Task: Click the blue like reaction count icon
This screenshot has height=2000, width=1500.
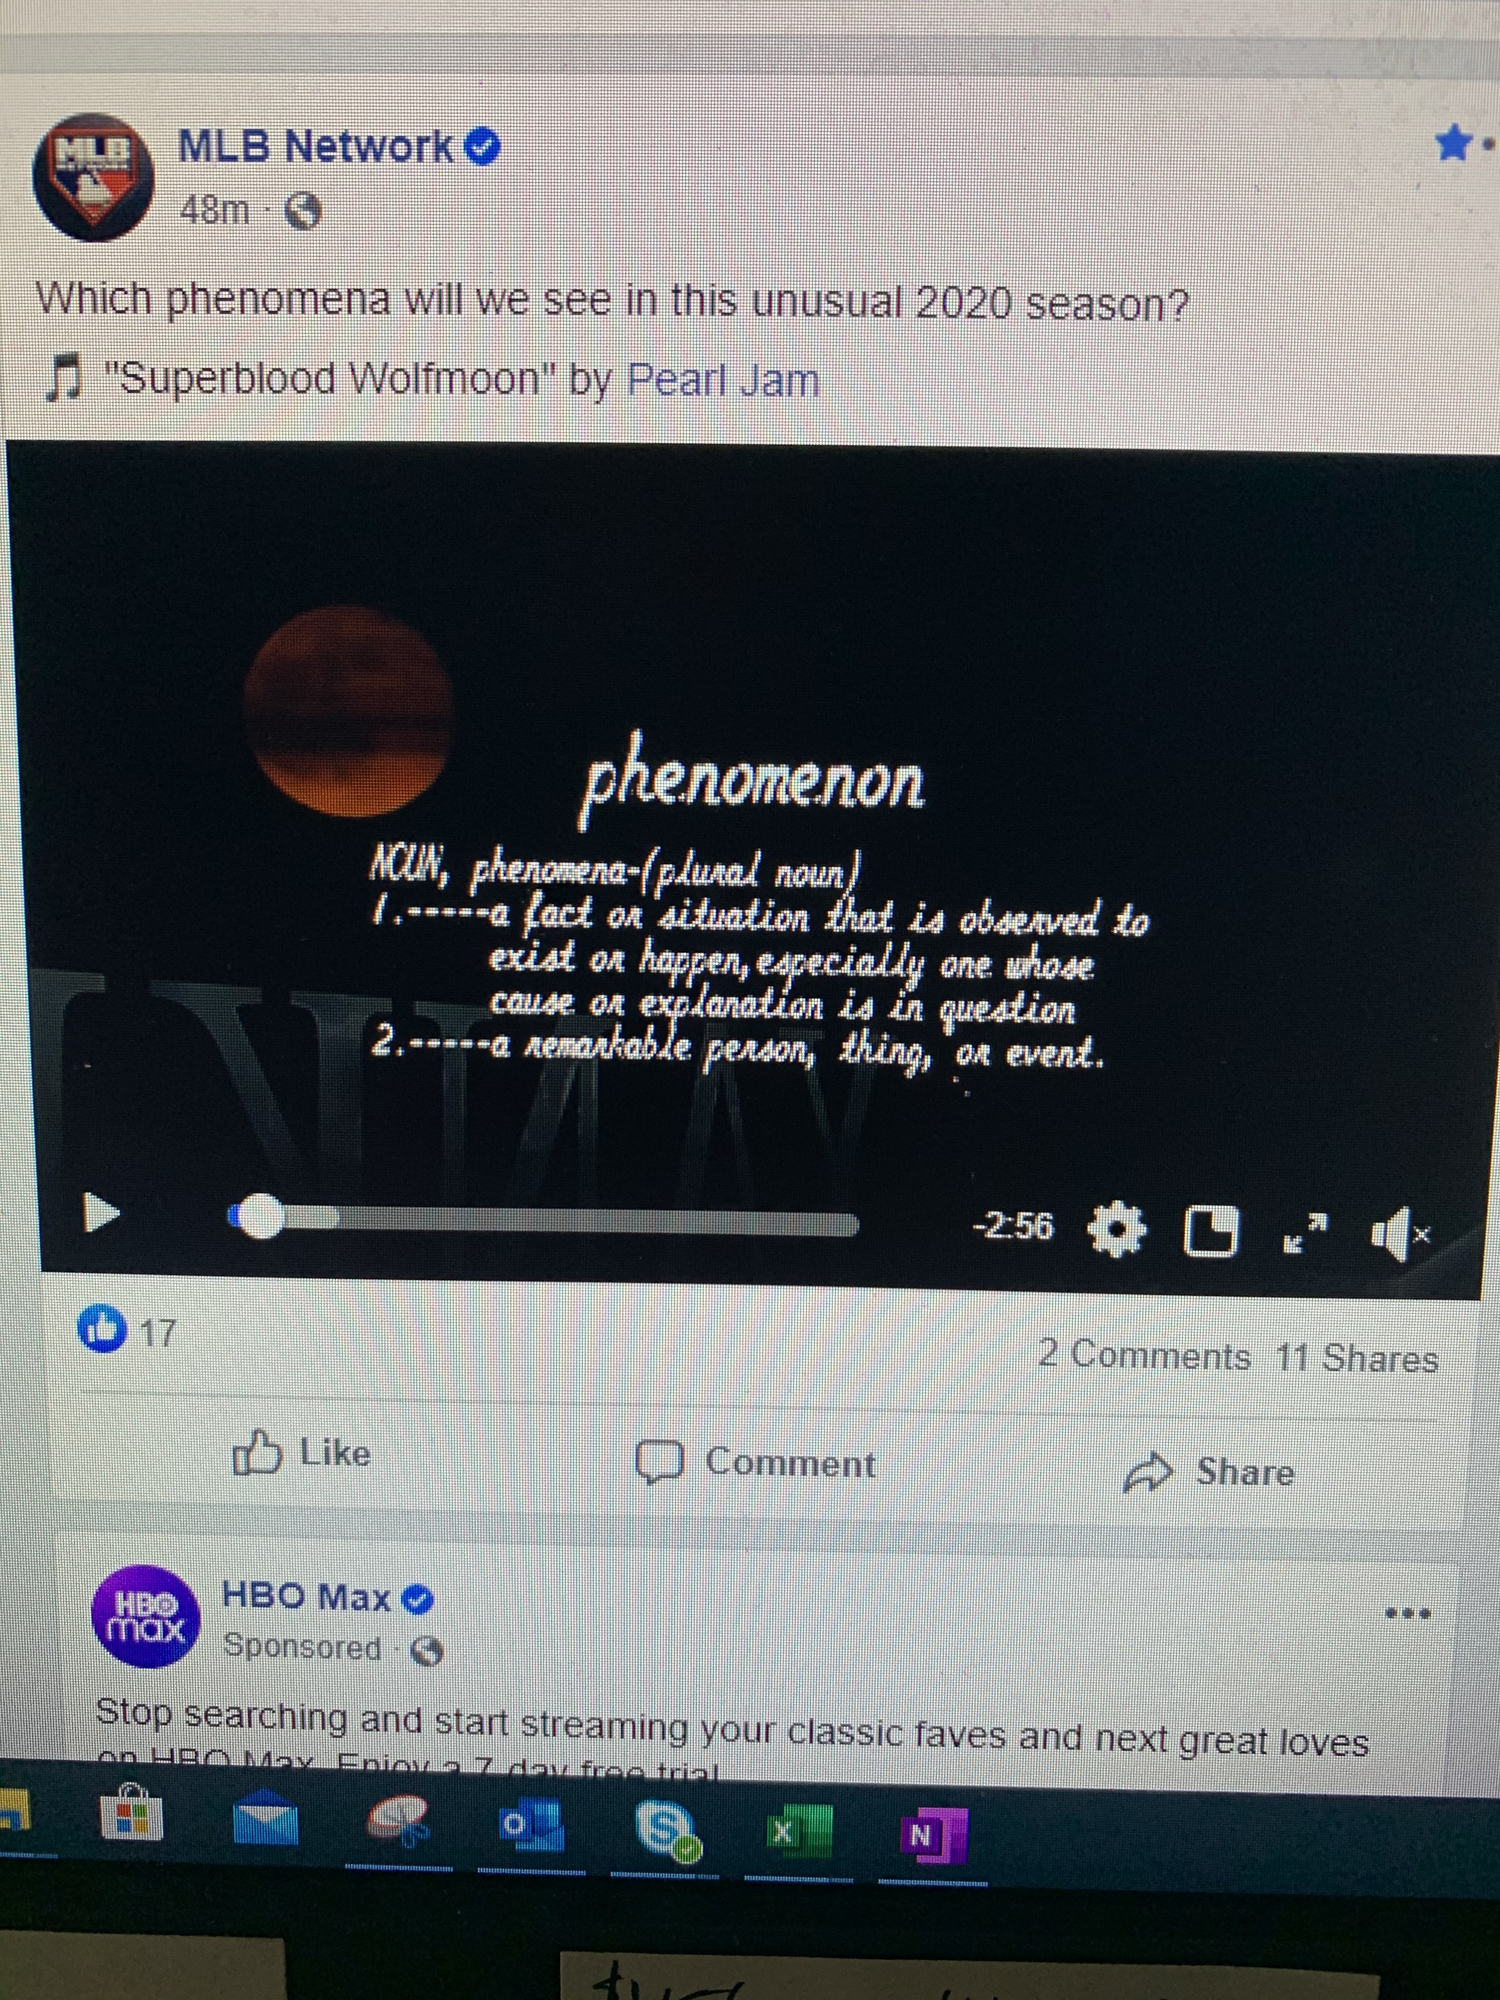Action: [102, 1328]
